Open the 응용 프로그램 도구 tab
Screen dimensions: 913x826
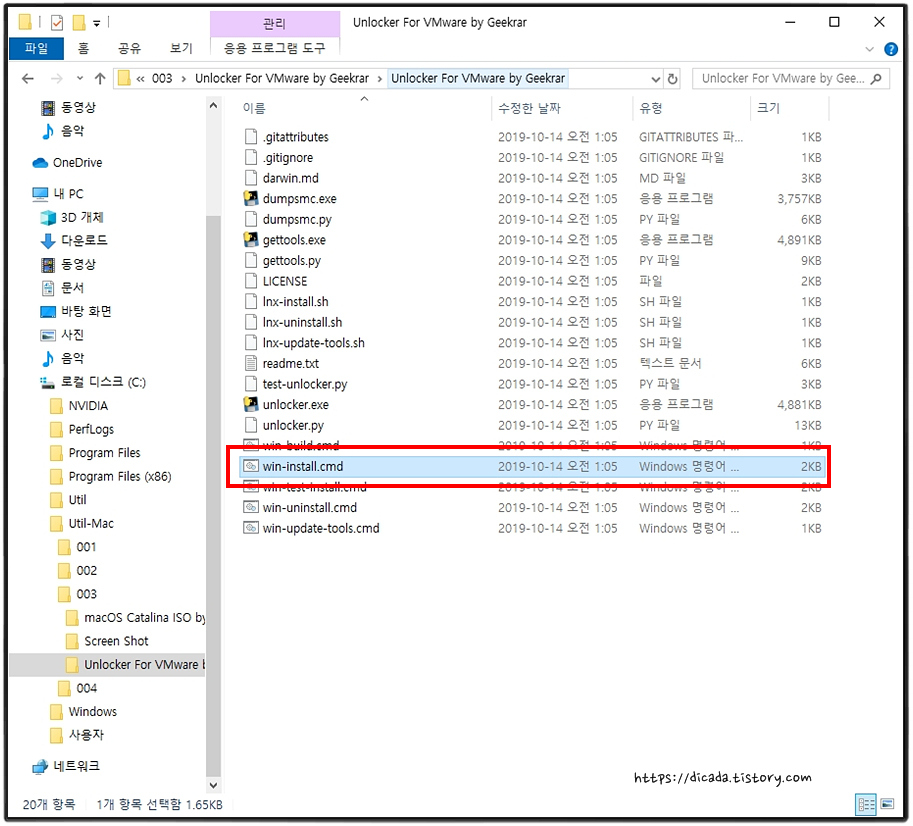(x=274, y=48)
